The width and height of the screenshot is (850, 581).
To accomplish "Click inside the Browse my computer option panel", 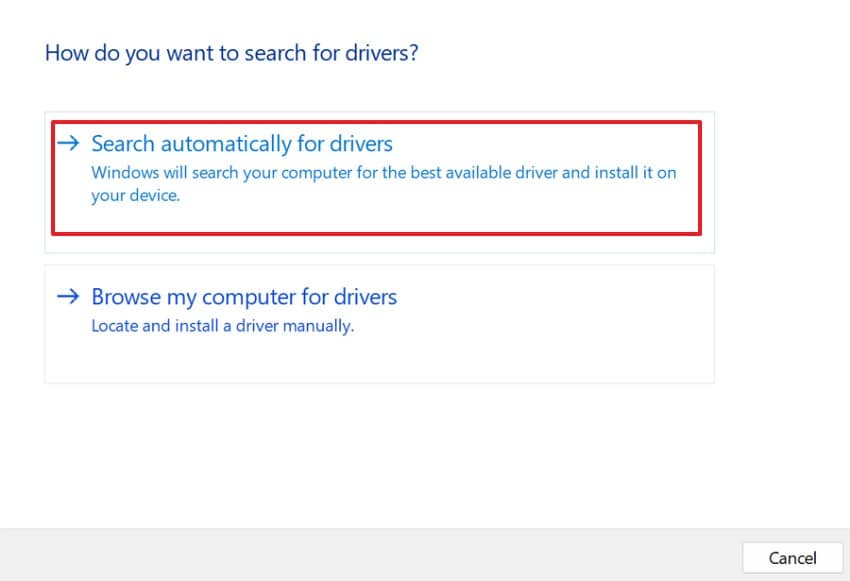I will tap(380, 323).
